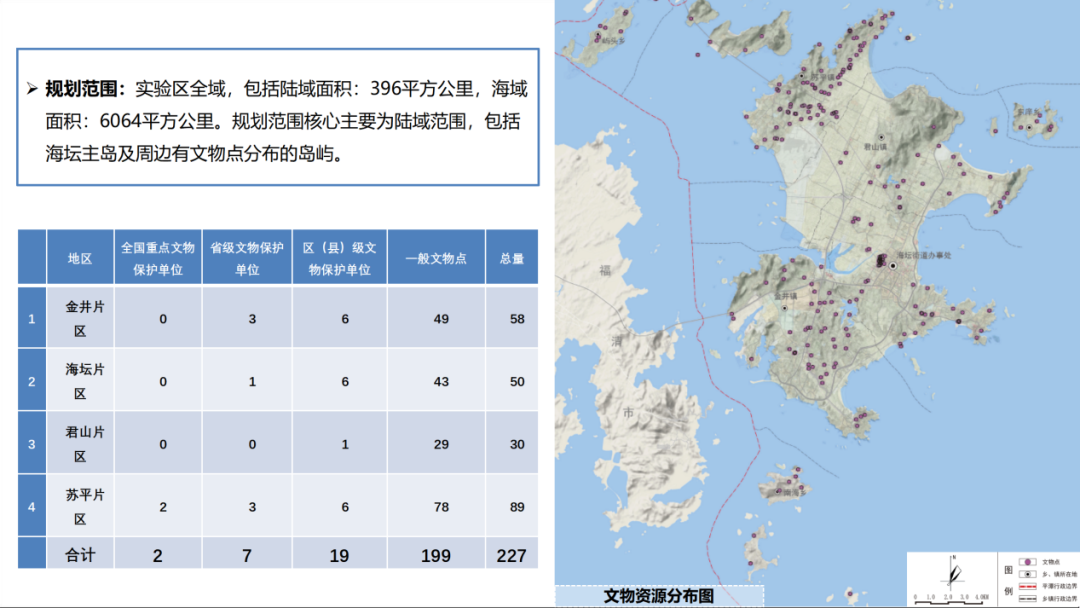Image resolution: width=1080 pixels, height=608 pixels.
Task: Click the 乡、镇所在地 legend symbol
Action: (x=1028, y=574)
